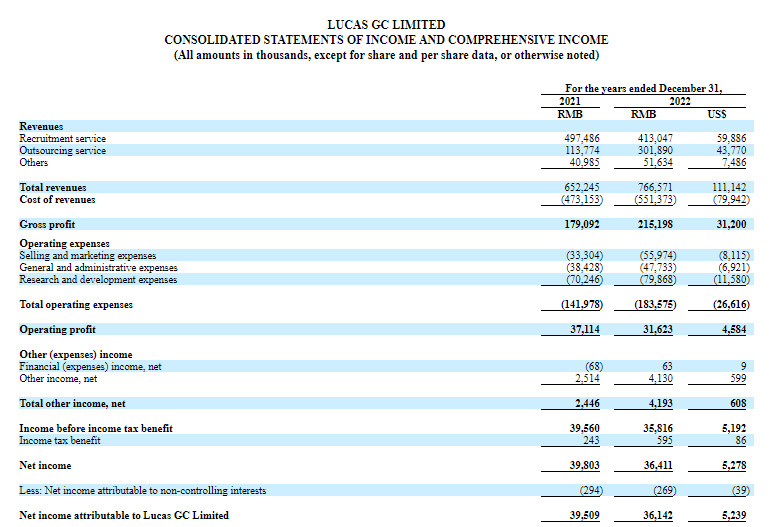
Task: Click the 'Other (expenses) income' section label
Action: pos(76,355)
